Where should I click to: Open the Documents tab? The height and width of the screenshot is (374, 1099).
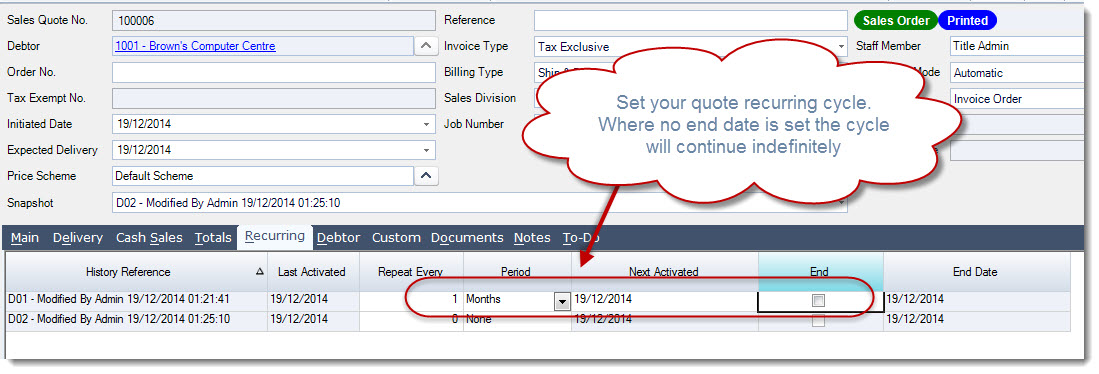(467, 237)
